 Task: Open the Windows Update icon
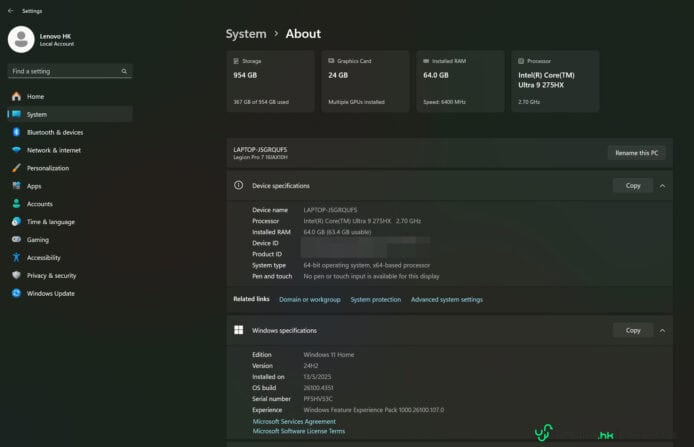pos(16,293)
